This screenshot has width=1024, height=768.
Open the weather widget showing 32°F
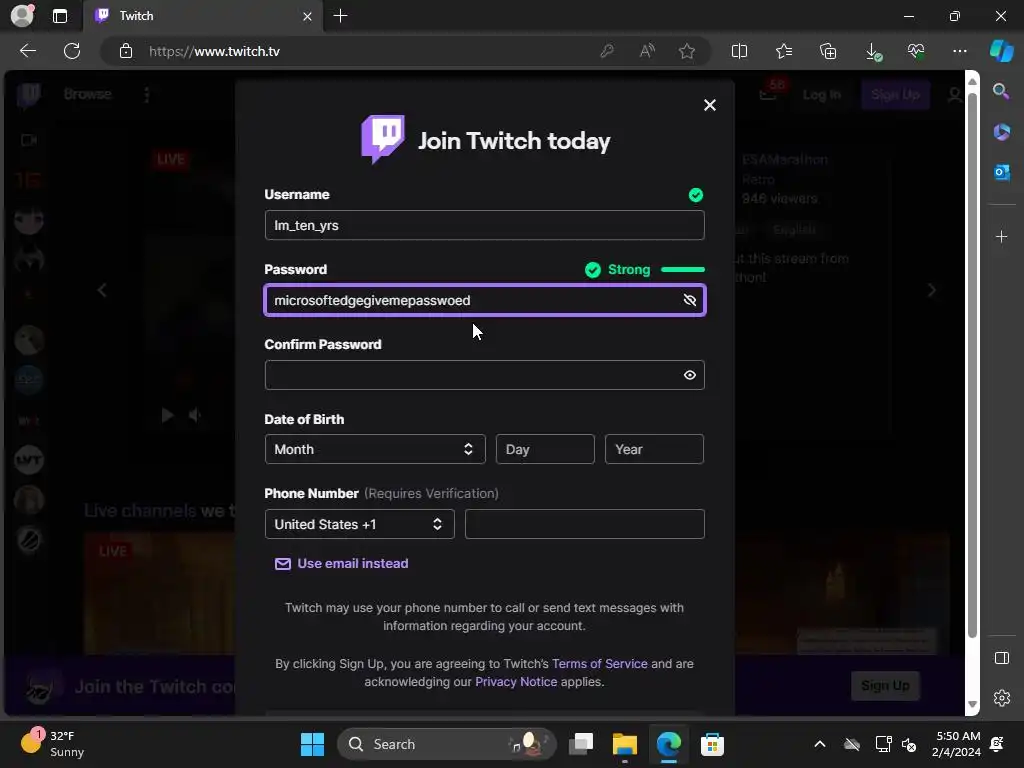[x=54, y=744]
